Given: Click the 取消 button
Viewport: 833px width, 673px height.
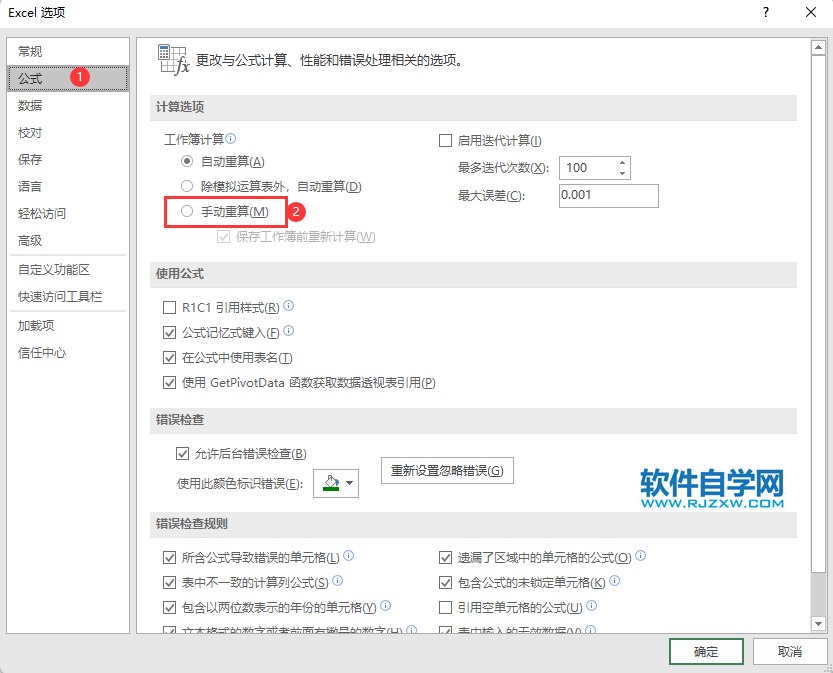Looking at the screenshot, I should pyautogui.click(x=790, y=652).
